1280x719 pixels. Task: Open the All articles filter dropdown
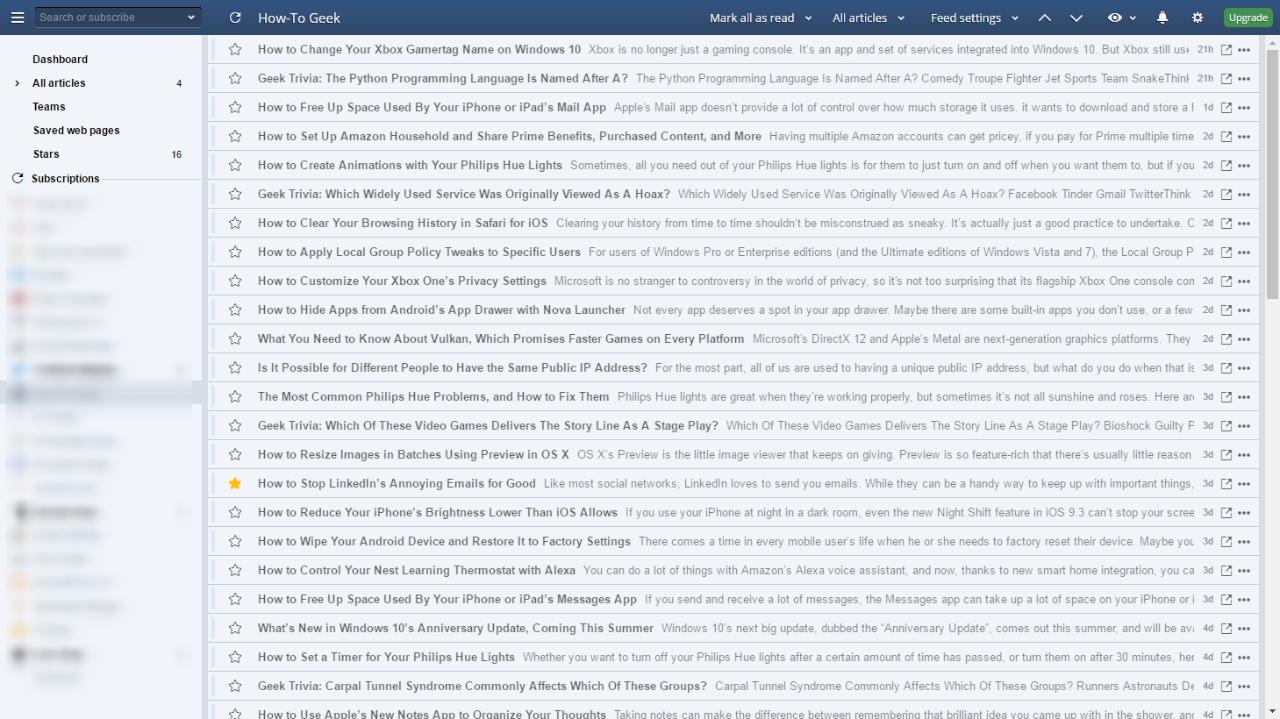868,18
